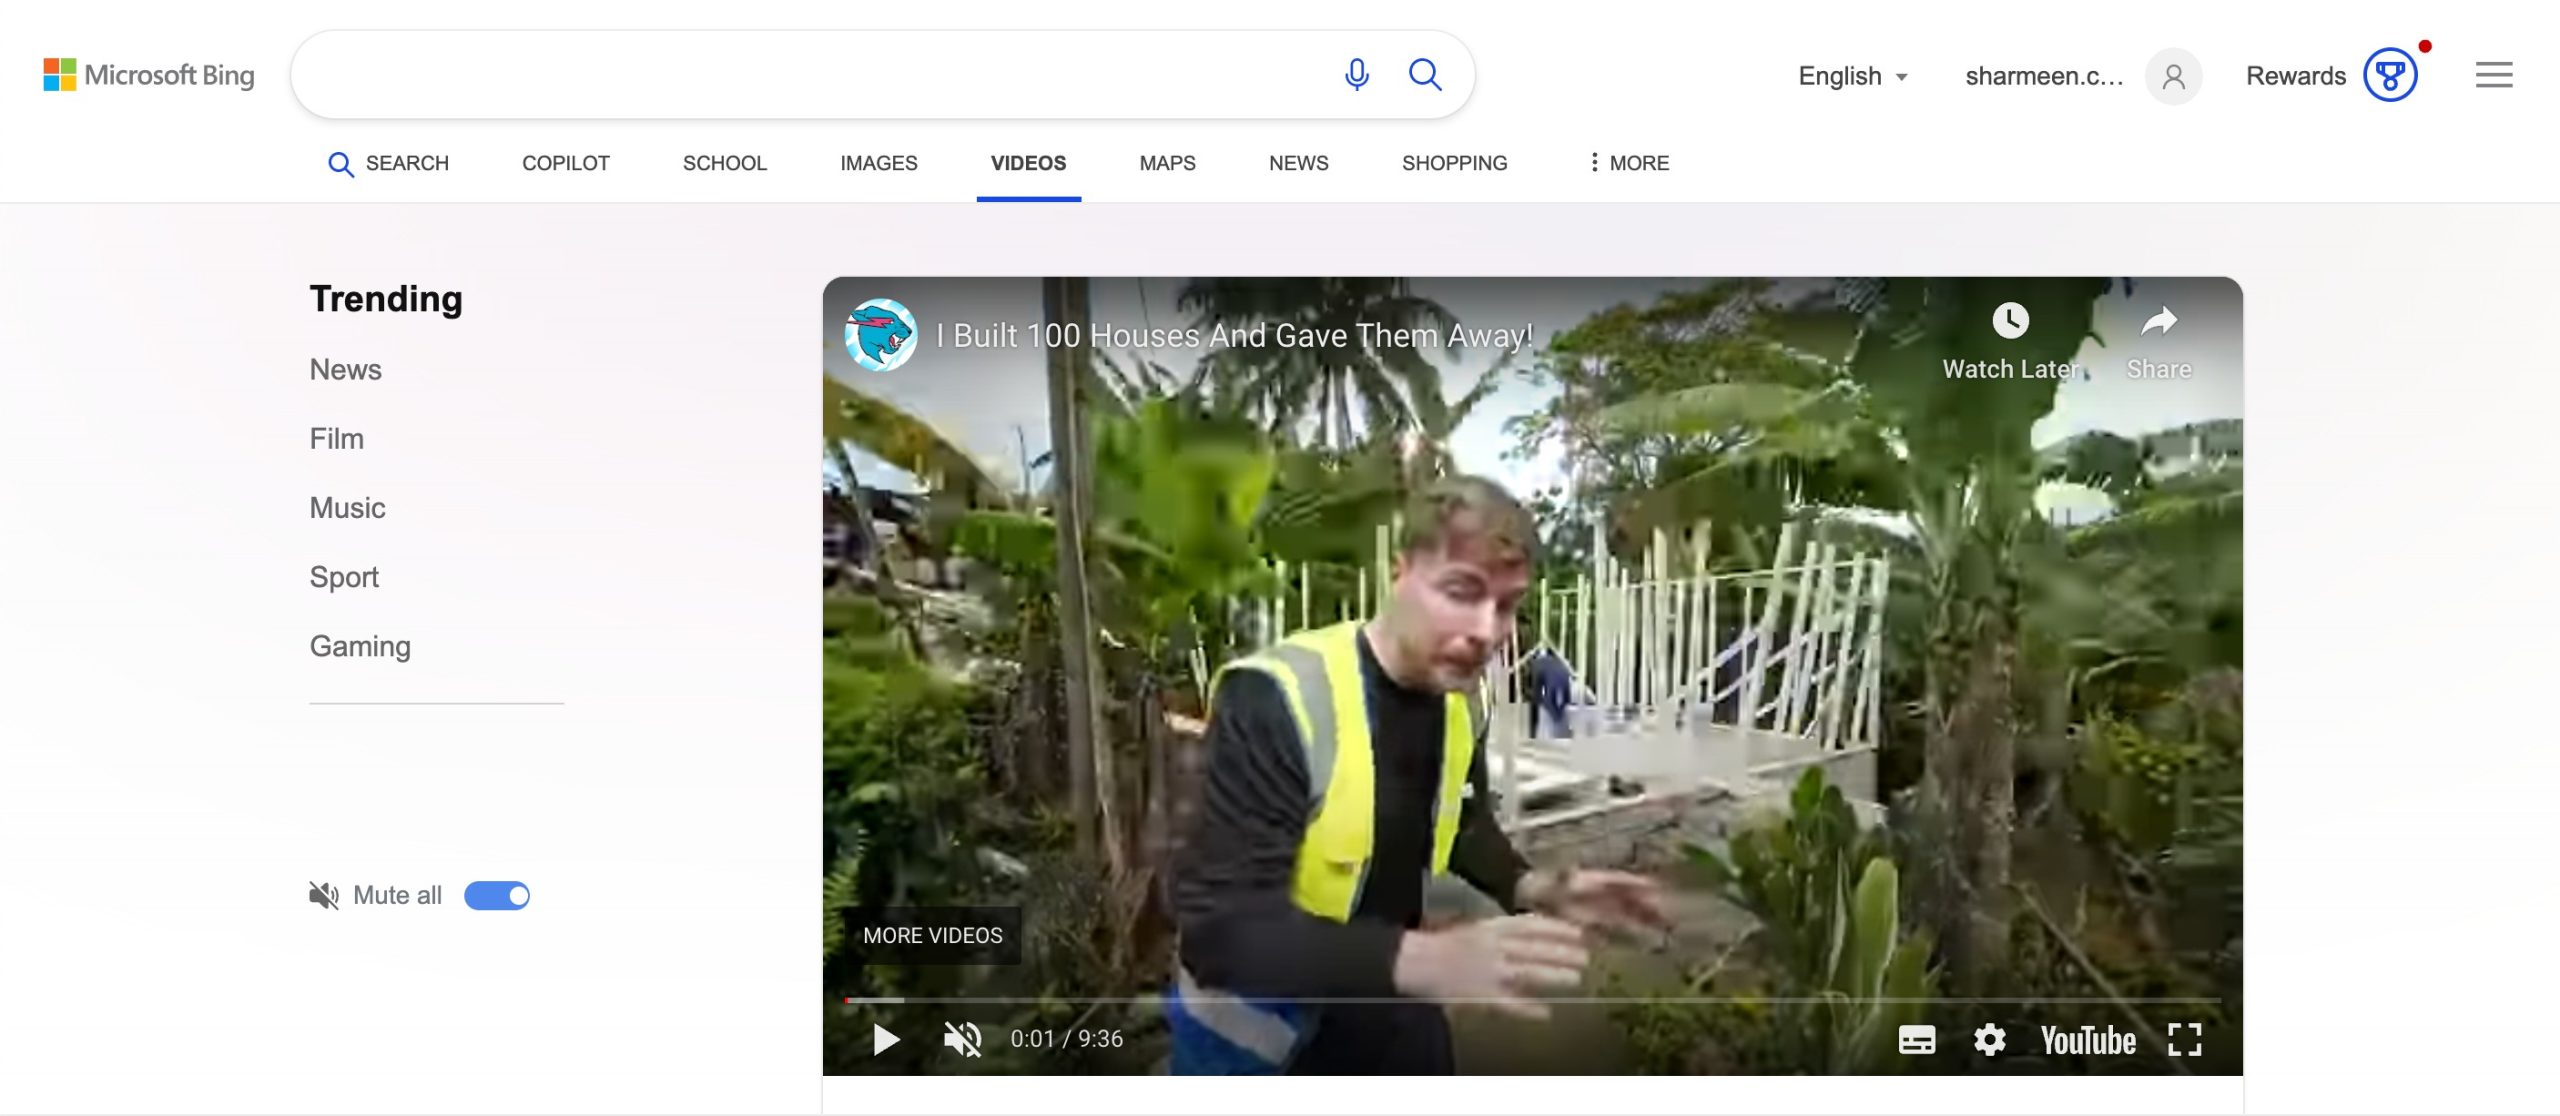The width and height of the screenshot is (2560, 1116).
Task: Switch to the IMAGES tab
Action: [878, 163]
